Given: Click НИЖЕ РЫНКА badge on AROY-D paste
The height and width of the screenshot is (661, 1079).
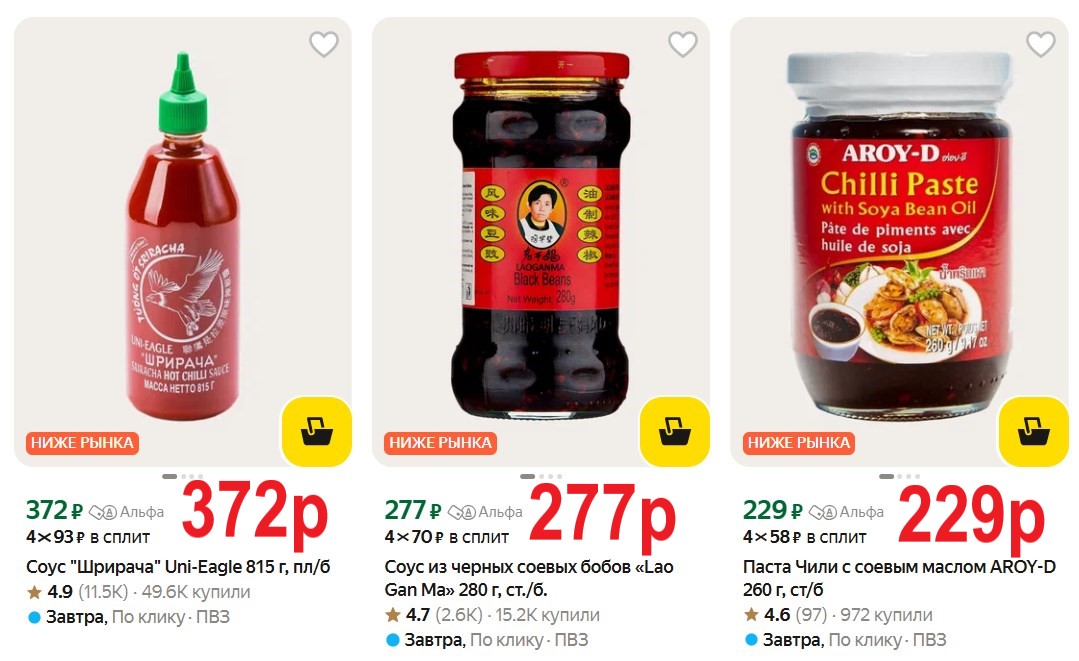Looking at the screenshot, I should coord(799,443).
